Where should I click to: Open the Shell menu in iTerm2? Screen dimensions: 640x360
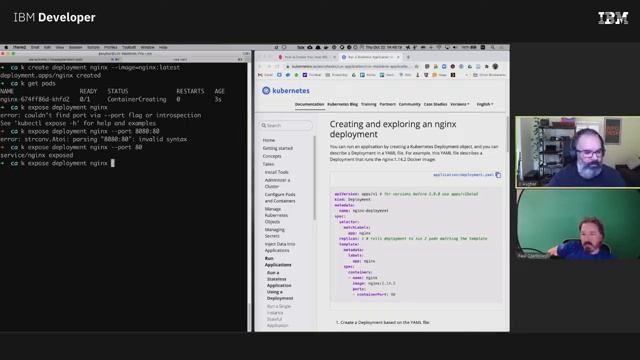(35, 47)
